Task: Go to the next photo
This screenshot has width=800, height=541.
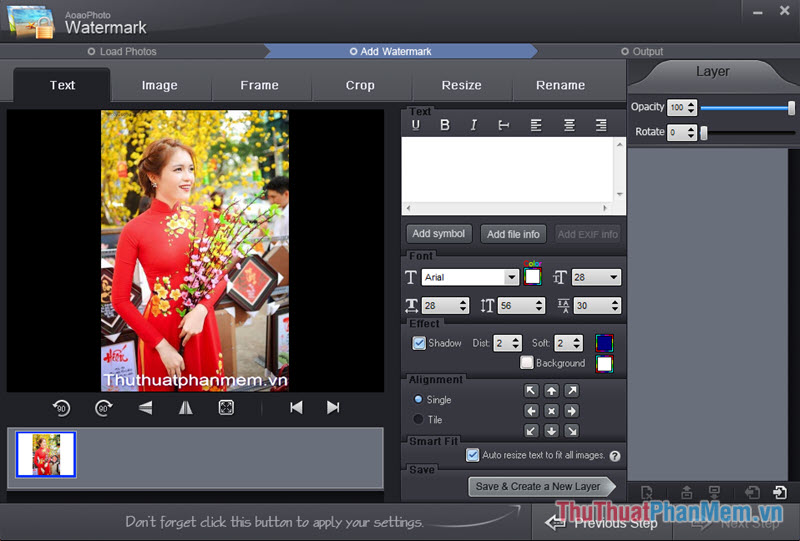Action: (333, 407)
